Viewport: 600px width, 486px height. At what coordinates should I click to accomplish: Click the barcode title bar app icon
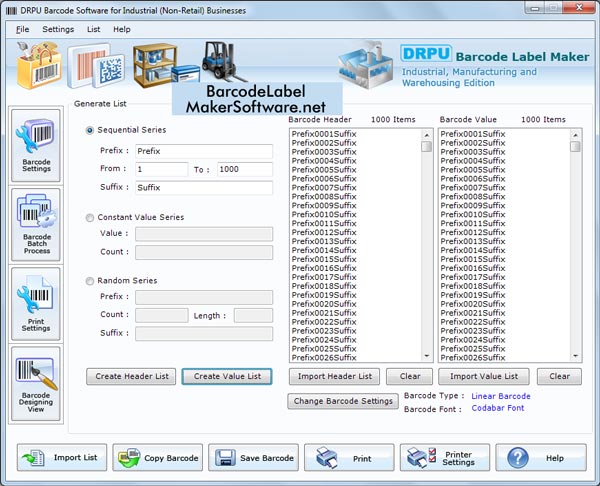pyautogui.click(x=11, y=11)
